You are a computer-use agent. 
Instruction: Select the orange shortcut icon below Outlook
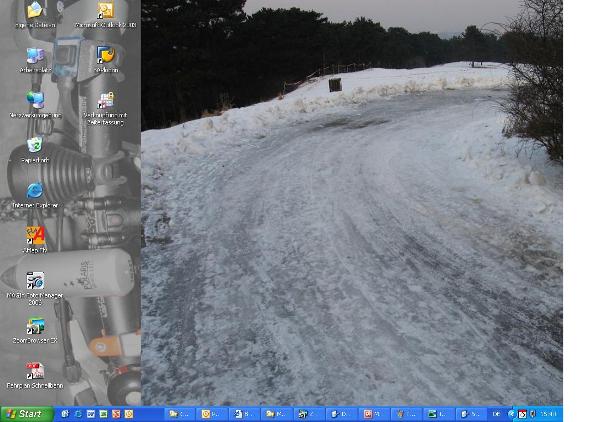106,60
